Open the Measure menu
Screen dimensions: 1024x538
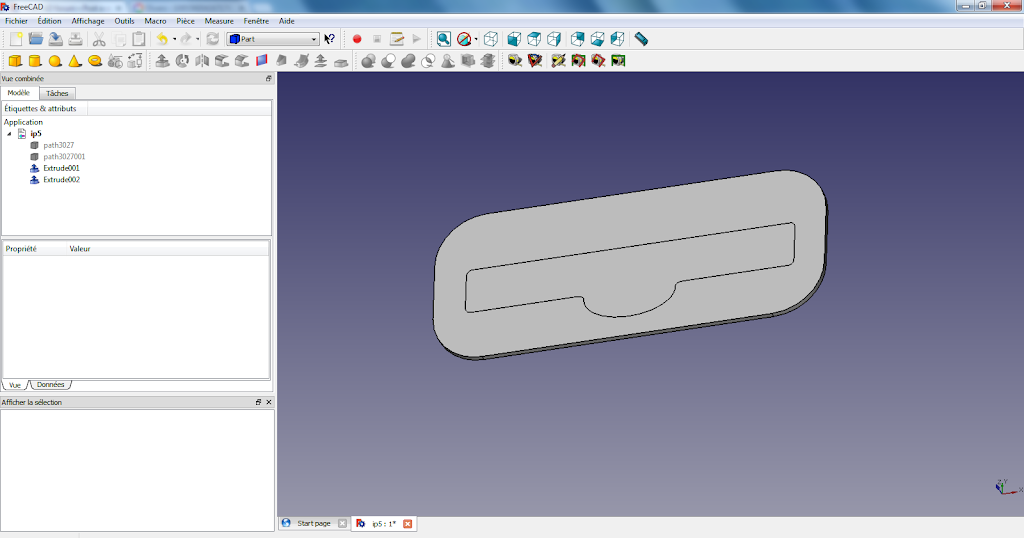[219, 21]
